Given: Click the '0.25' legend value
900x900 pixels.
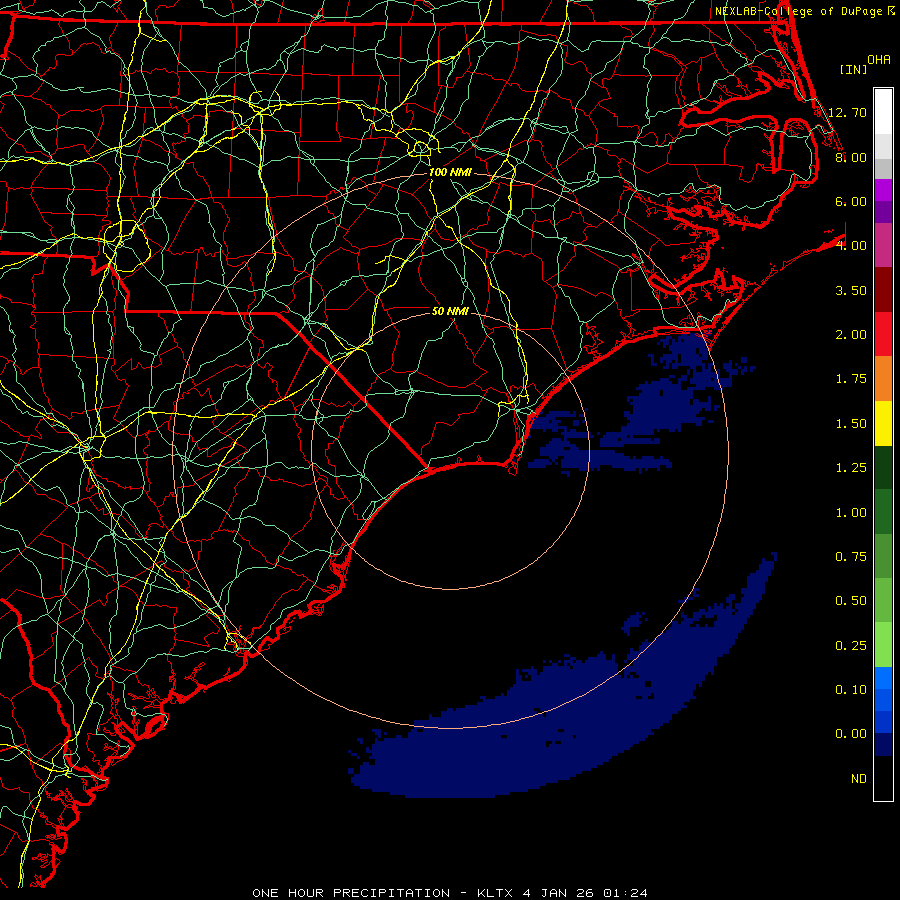Looking at the screenshot, I should 851,646.
